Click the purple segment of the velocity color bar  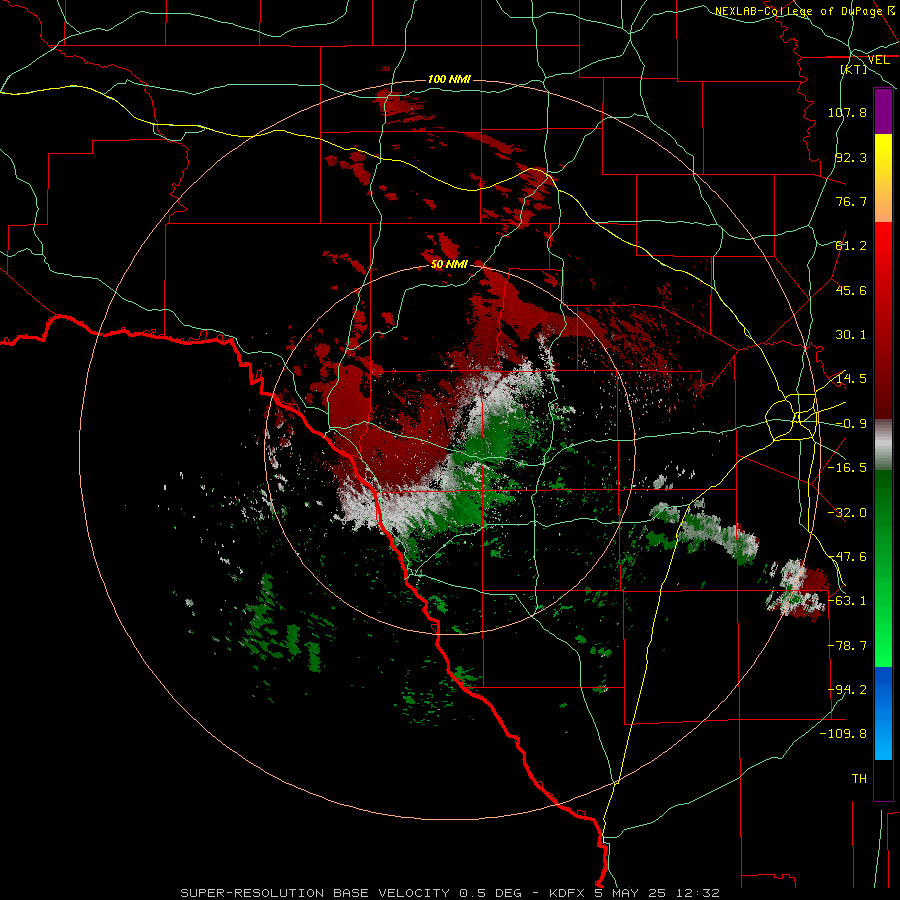click(883, 111)
